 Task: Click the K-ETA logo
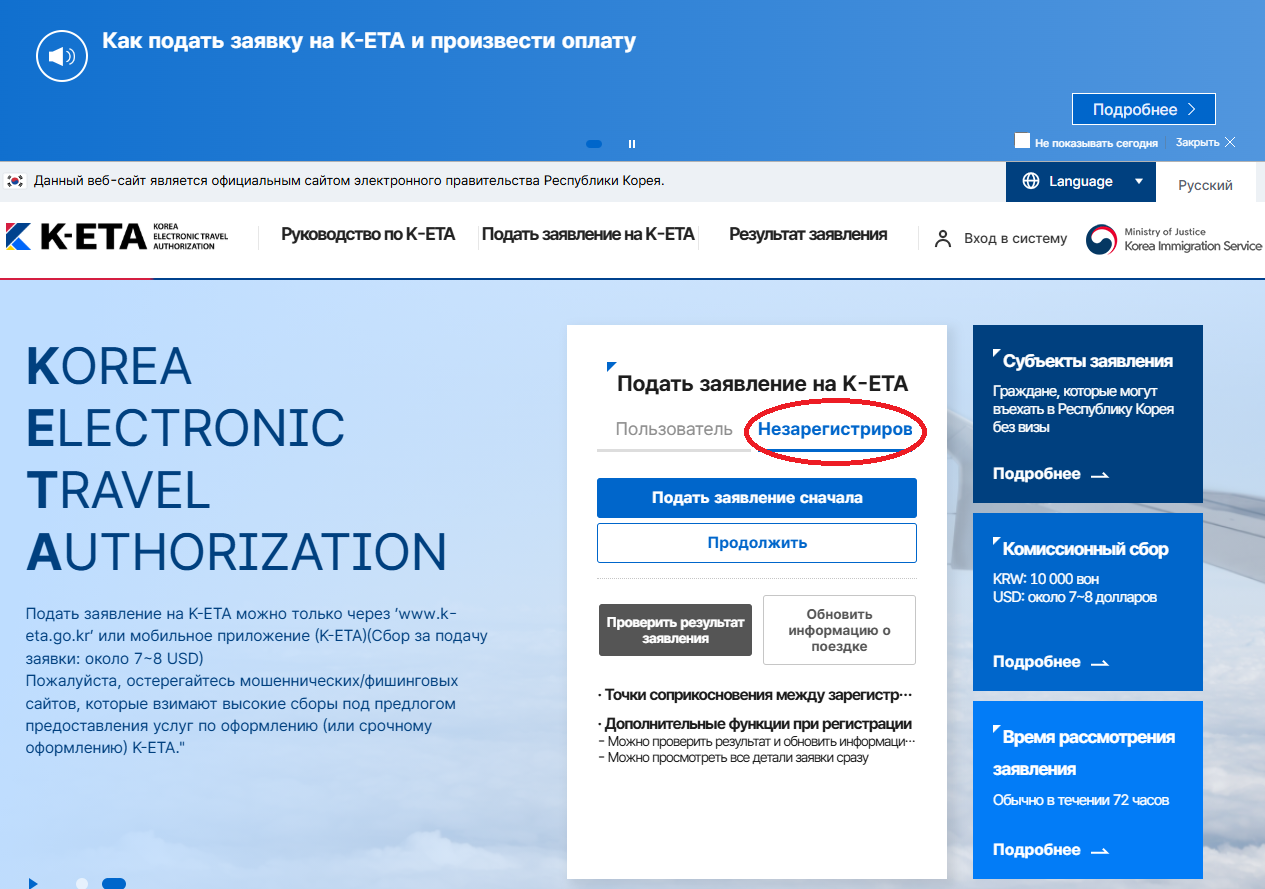click(x=117, y=236)
